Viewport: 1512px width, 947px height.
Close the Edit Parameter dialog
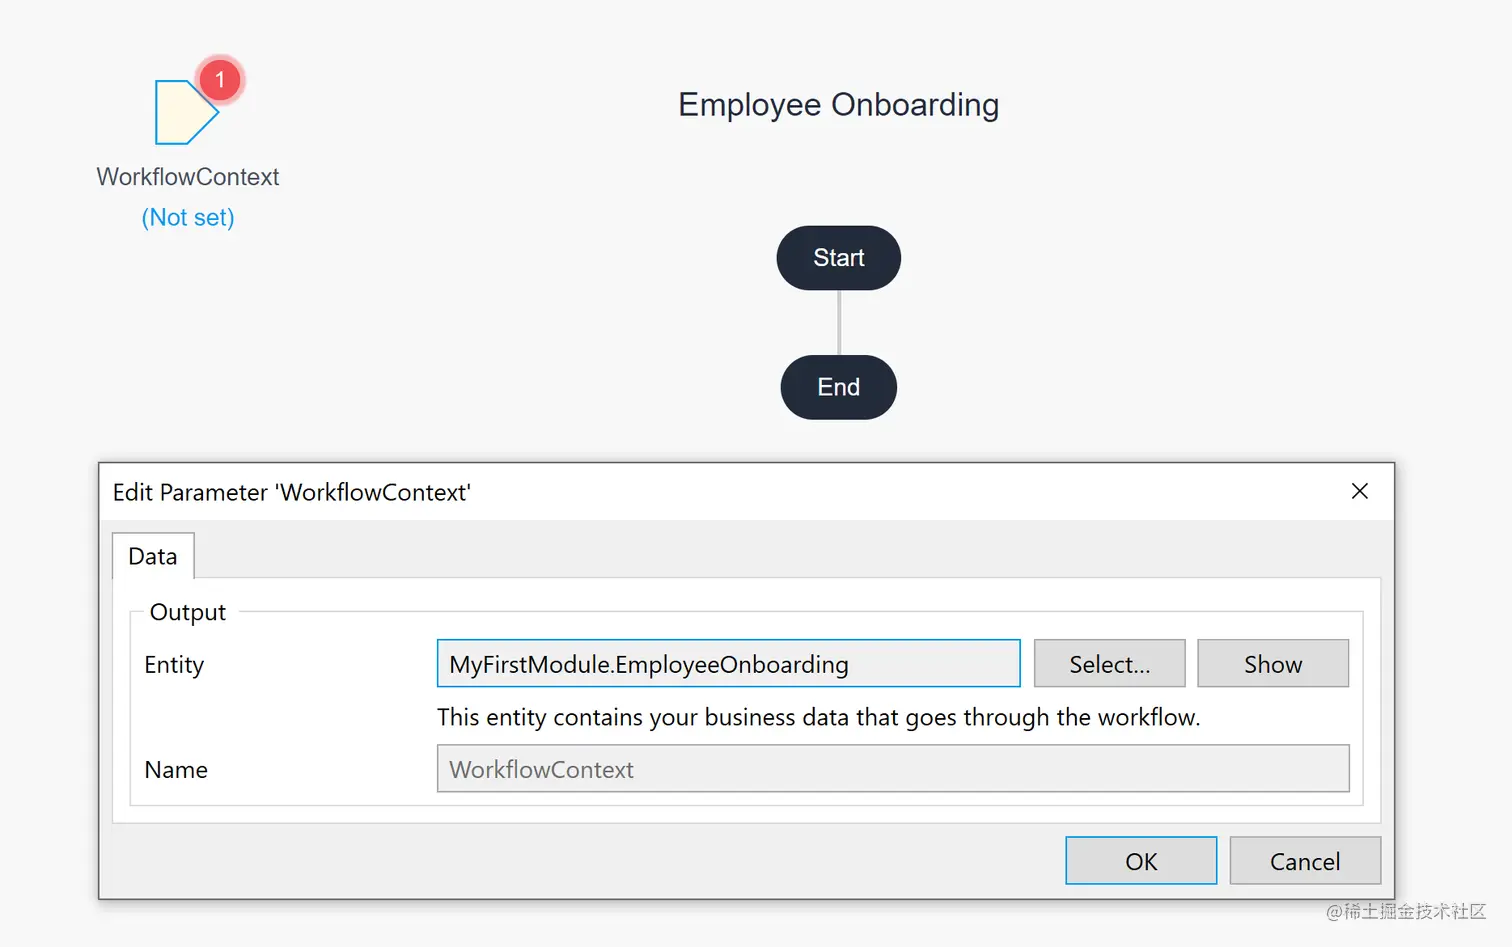coord(1359,491)
